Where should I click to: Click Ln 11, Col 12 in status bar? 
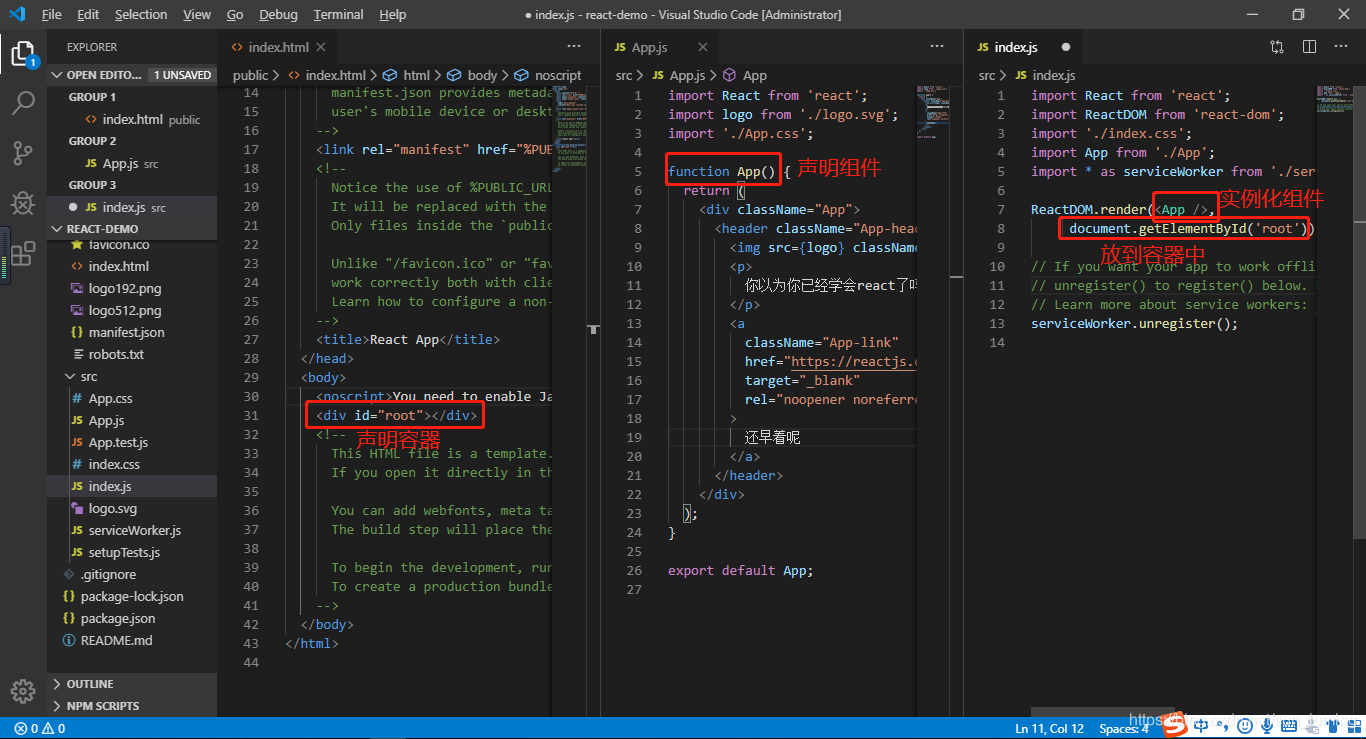[1050, 728]
